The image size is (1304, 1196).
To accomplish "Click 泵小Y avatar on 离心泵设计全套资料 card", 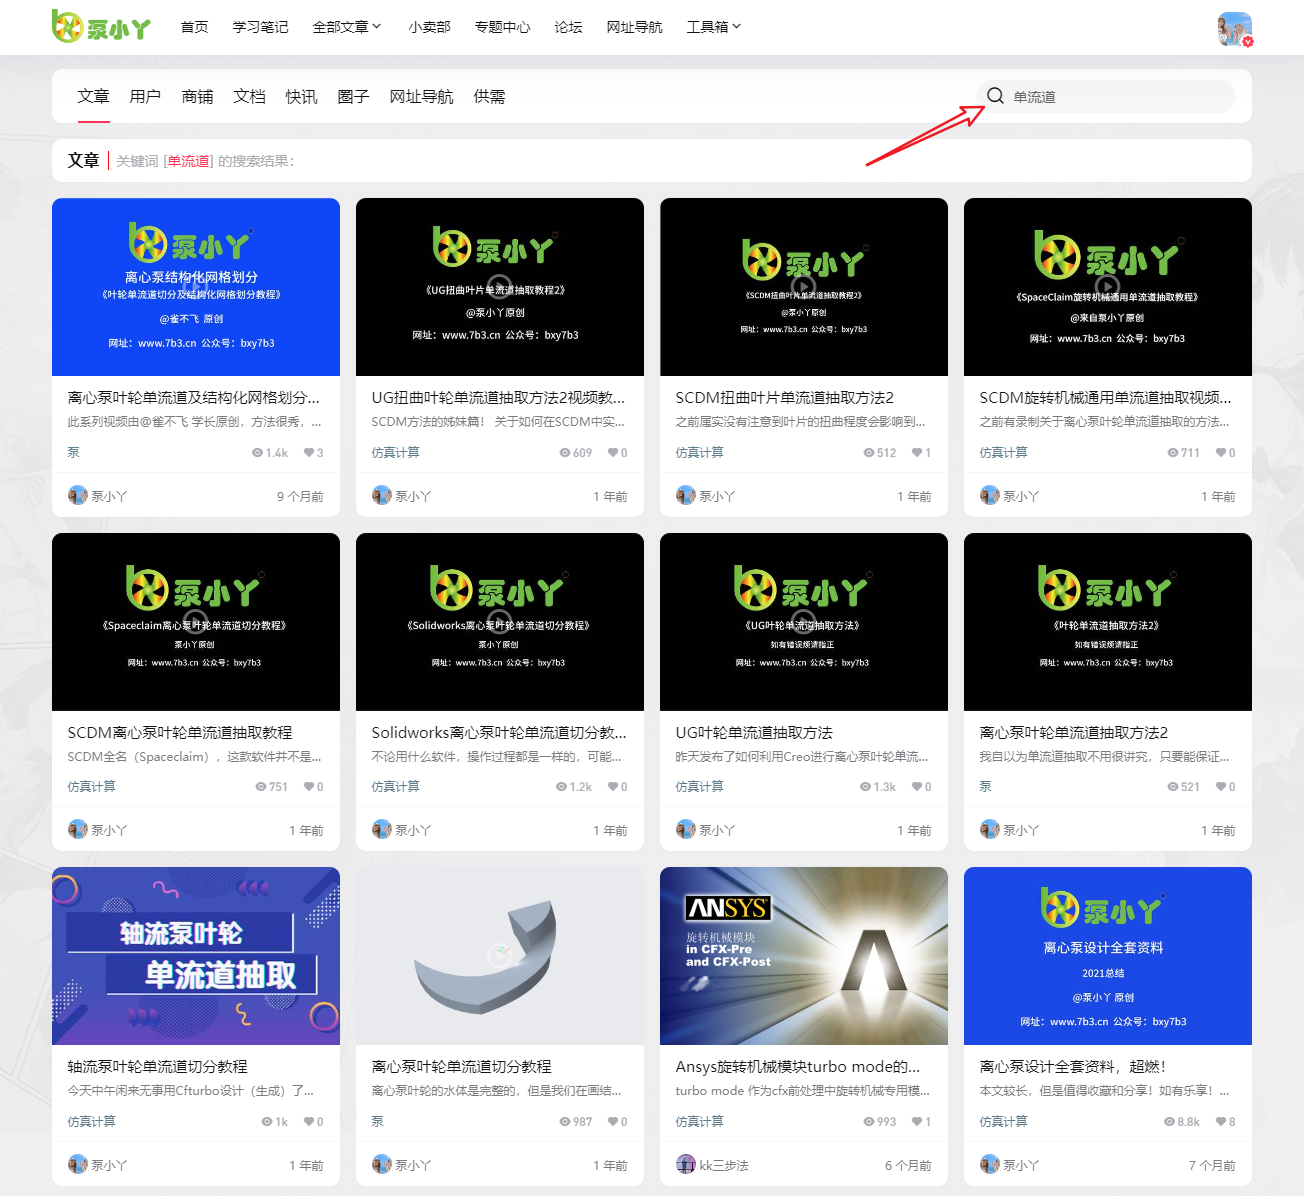I will (x=990, y=1164).
